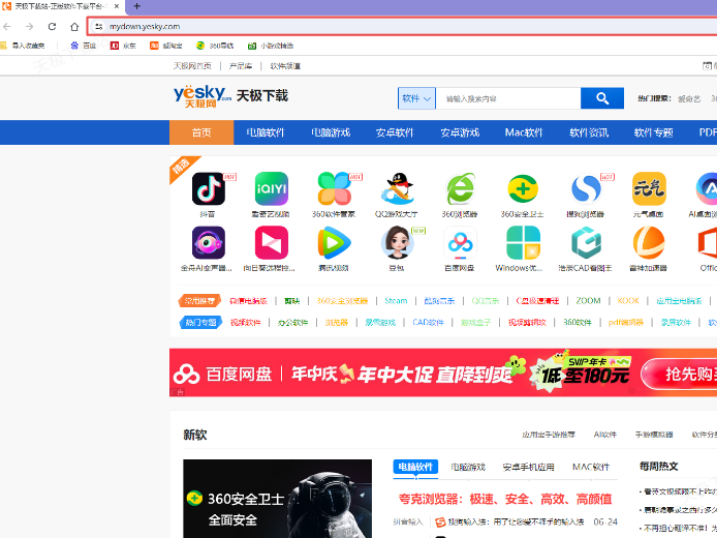
Task: Click the browser forward arrow
Action: 29,27
